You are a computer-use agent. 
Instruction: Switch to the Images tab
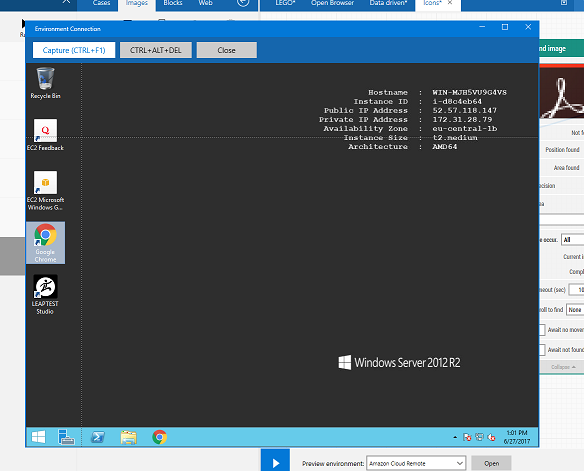click(137, 3)
